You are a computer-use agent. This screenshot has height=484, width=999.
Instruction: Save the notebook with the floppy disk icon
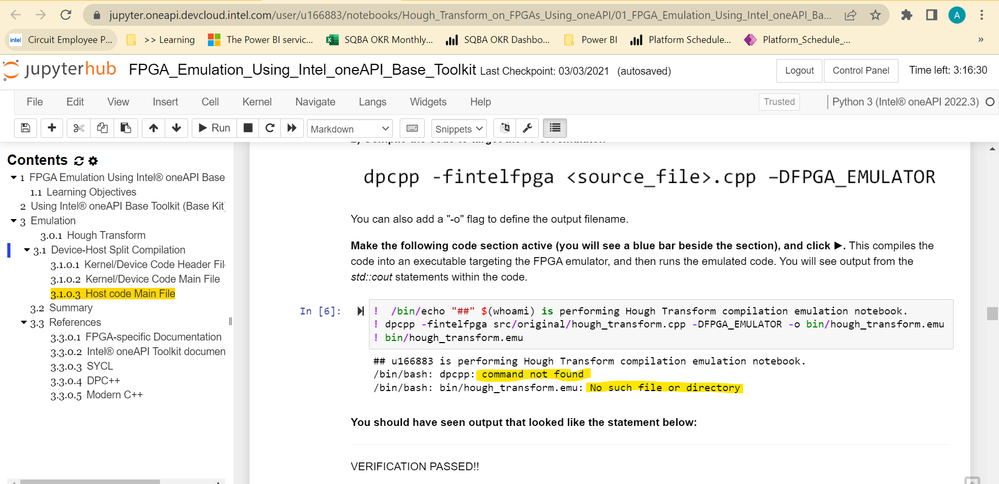[25, 128]
